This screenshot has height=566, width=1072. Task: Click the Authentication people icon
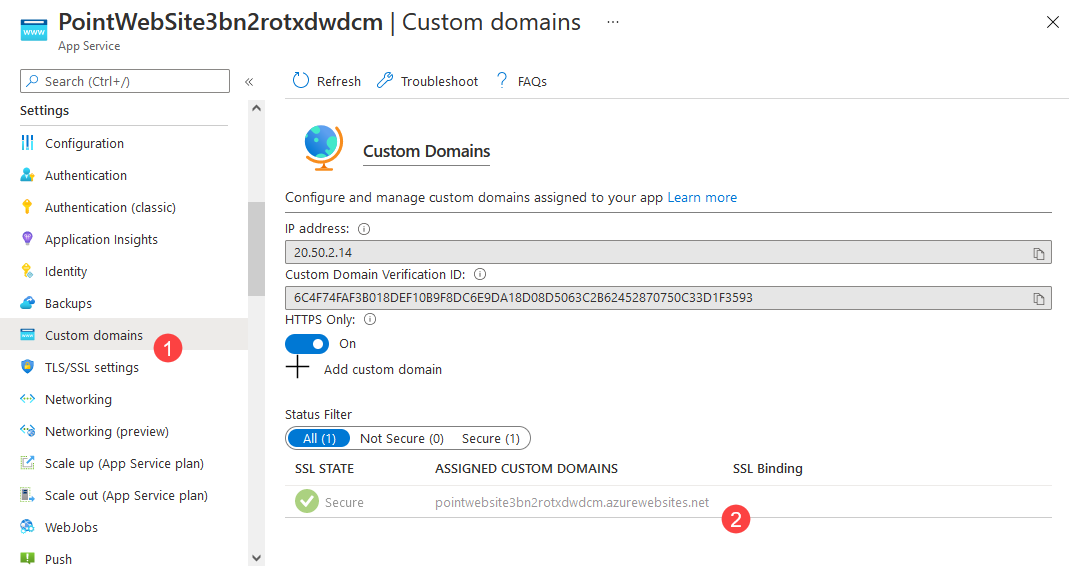pyautogui.click(x=27, y=174)
